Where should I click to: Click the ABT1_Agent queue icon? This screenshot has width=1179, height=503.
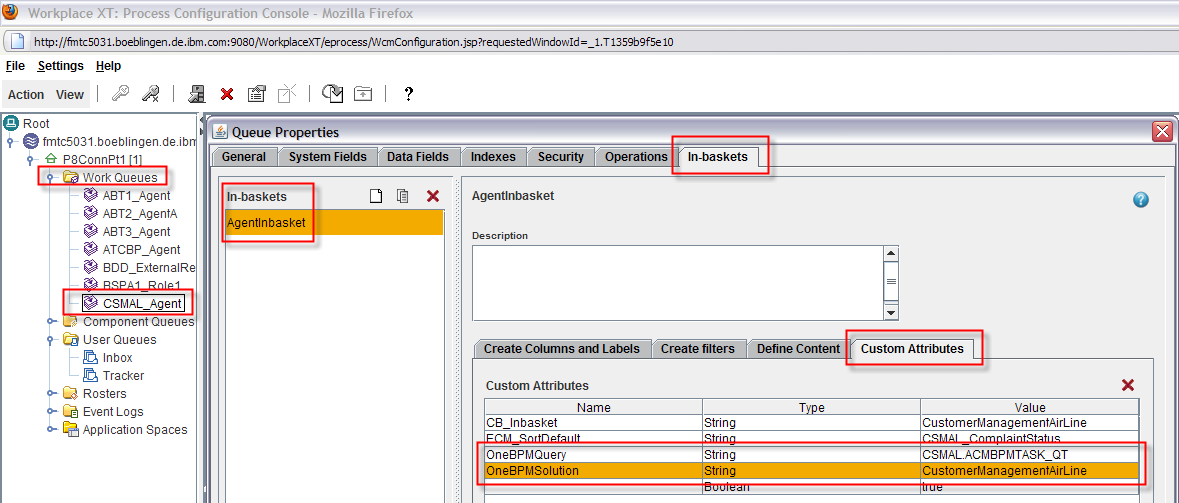pyautogui.click(x=91, y=195)
